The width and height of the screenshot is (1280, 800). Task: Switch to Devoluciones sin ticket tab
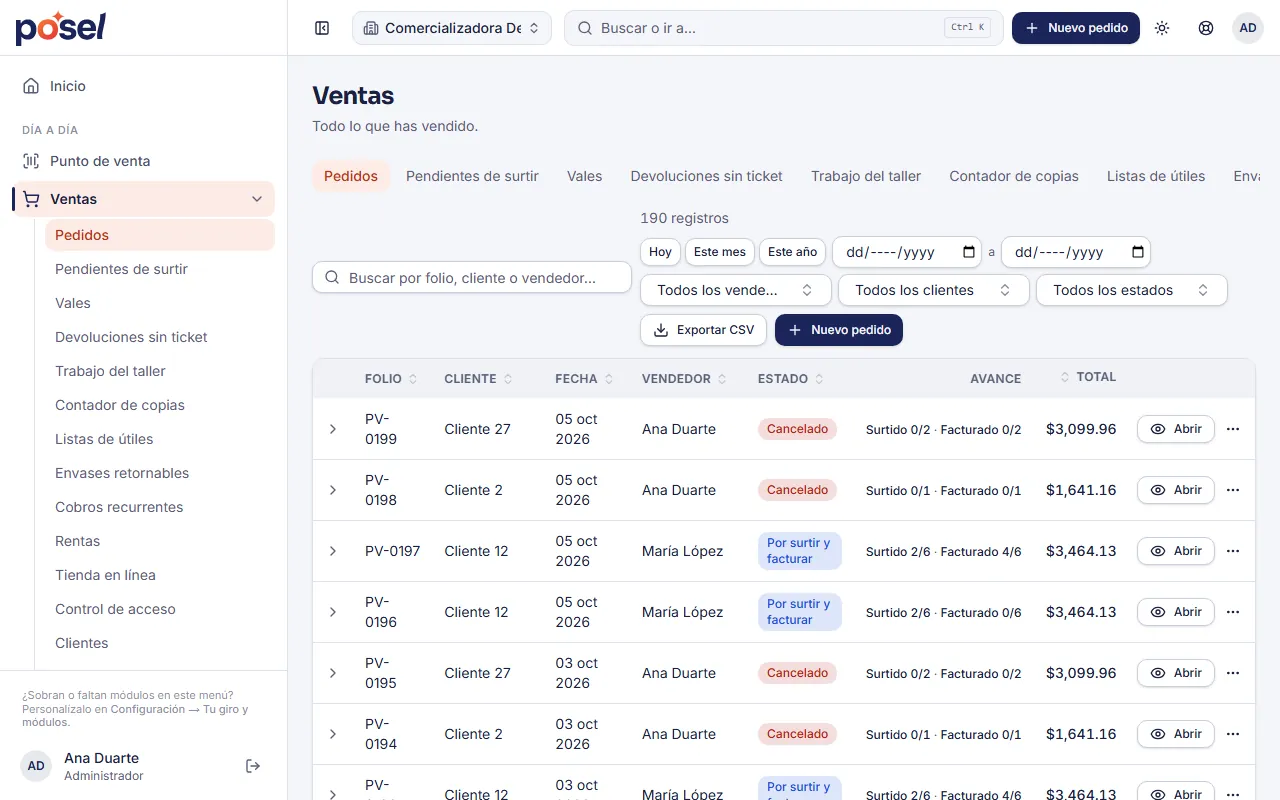[x=707, y=176]
